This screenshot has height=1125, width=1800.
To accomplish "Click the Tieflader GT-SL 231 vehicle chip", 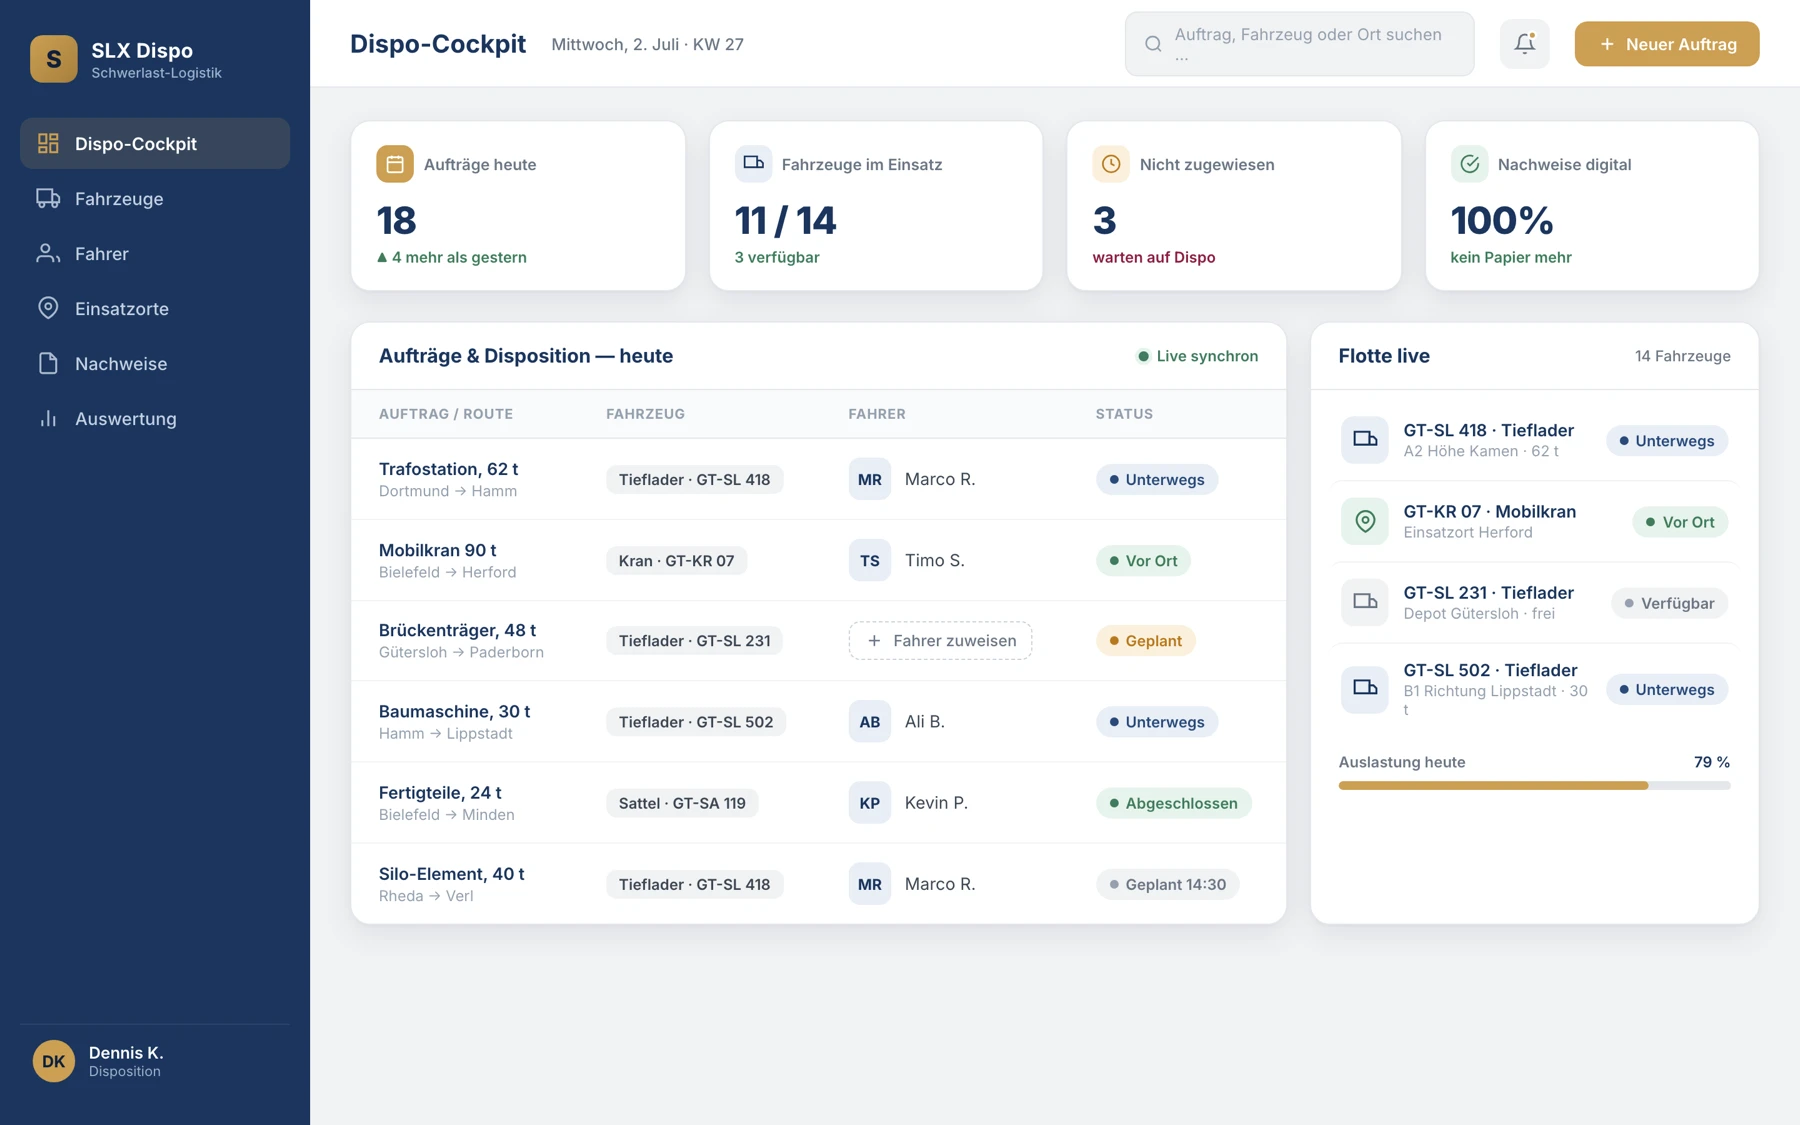I will point(694,641).
